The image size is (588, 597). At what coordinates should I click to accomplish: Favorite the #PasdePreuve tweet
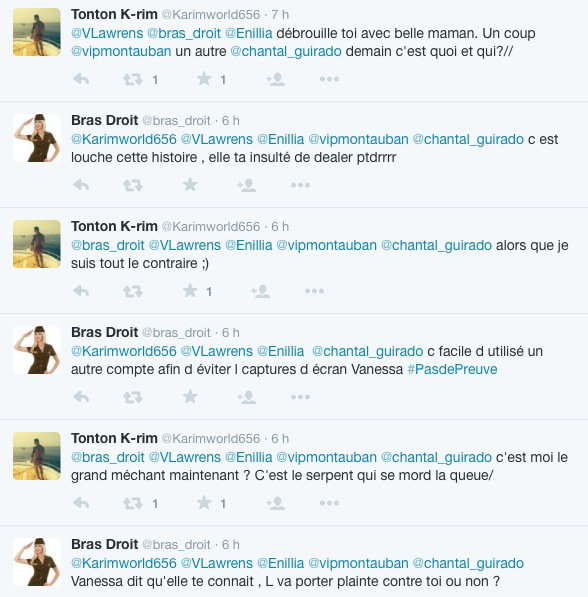[190, 397]
